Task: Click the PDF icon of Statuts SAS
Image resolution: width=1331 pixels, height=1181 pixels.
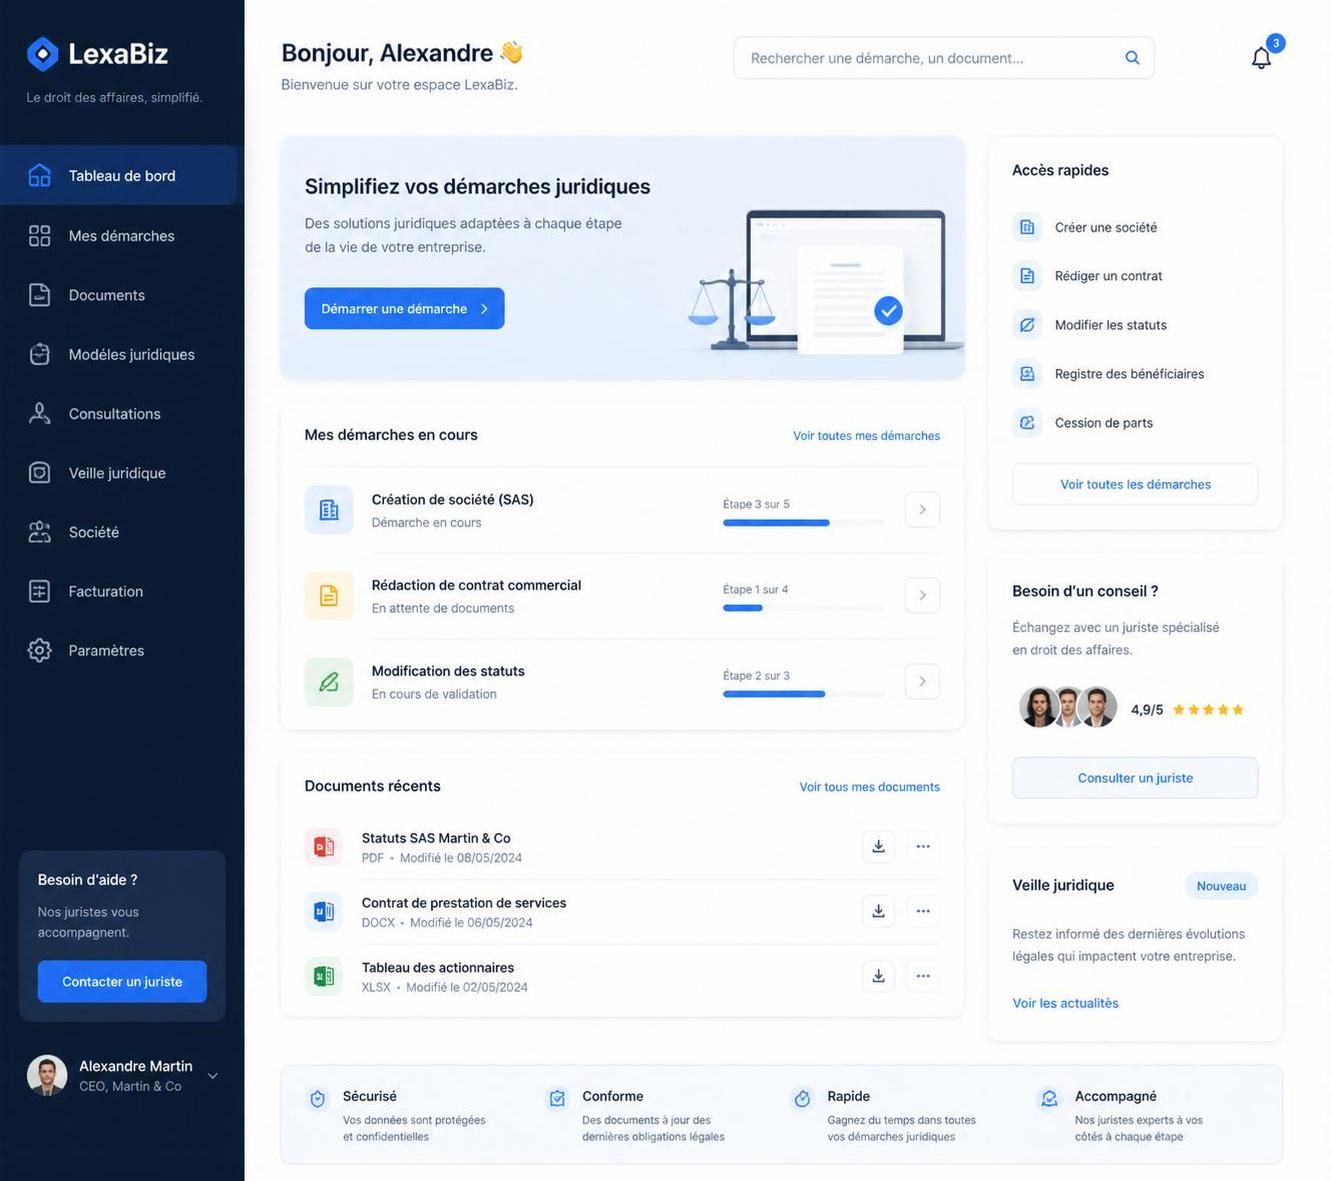Action: coord(324,847)
